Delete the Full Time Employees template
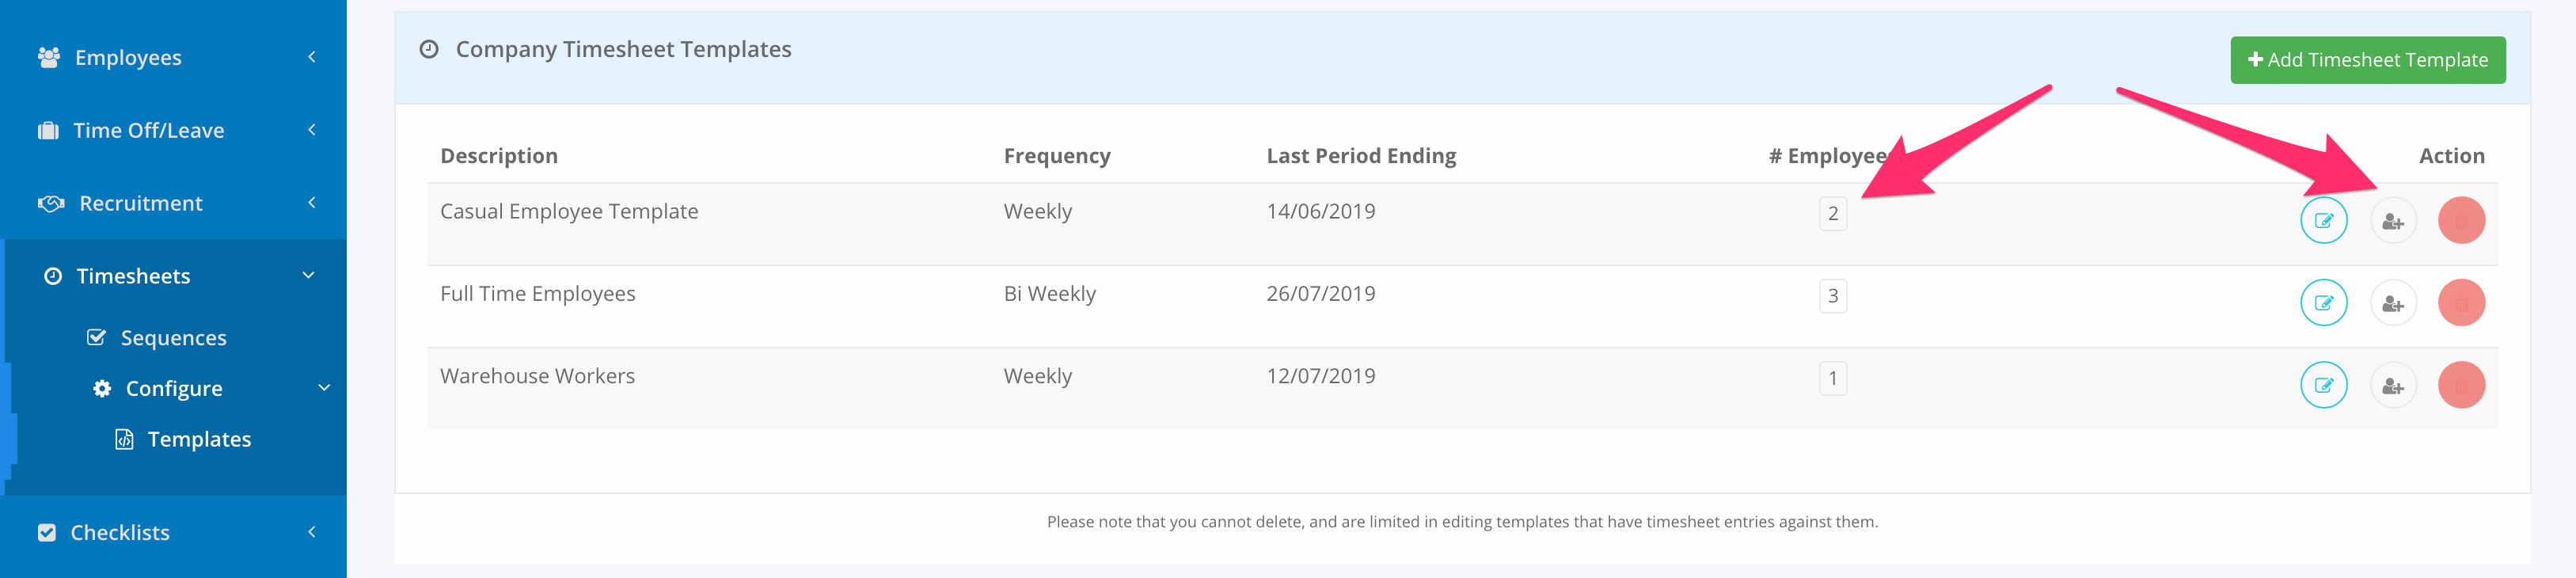 click(2461, 303)
